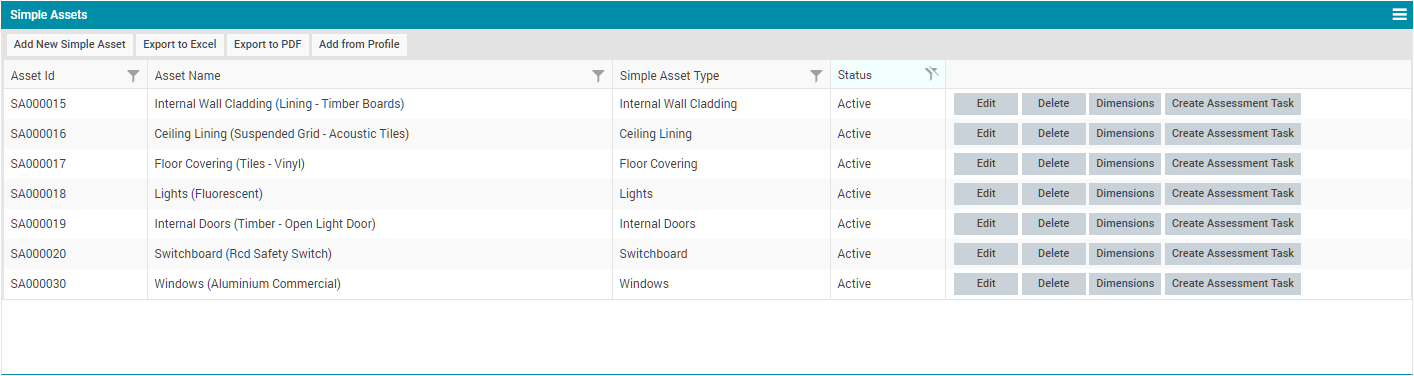Create Assessment Task for Lights (Fluorescent)
1414x376 pixels.
[x=1233, y=194]
